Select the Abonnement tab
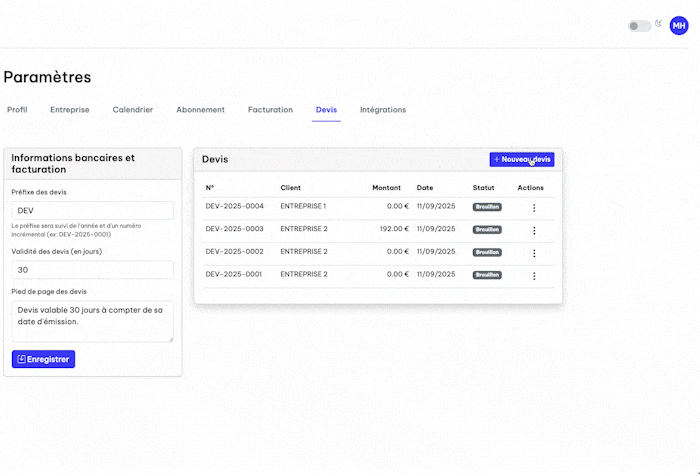 point(200,109)
